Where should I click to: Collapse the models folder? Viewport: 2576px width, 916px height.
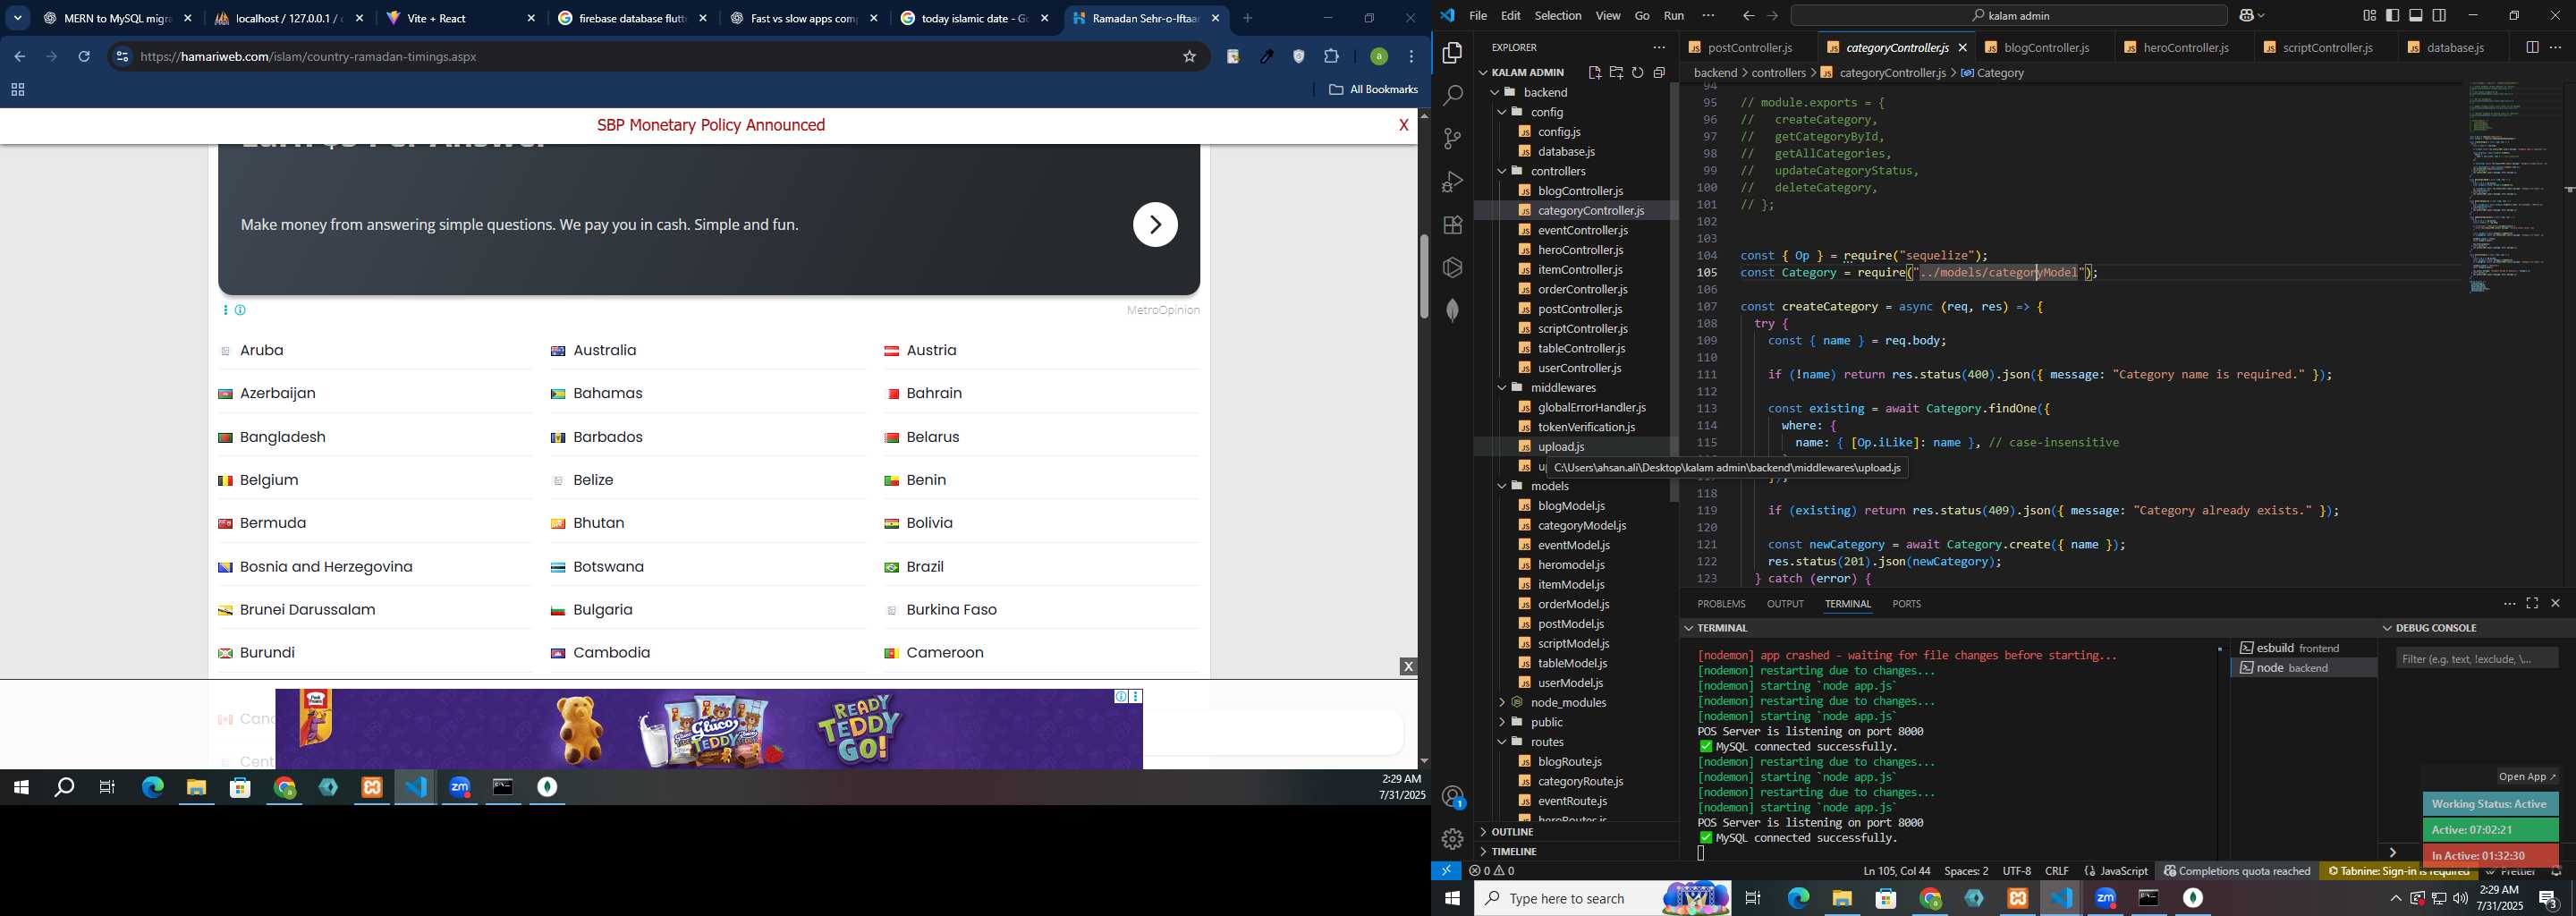1575,486
